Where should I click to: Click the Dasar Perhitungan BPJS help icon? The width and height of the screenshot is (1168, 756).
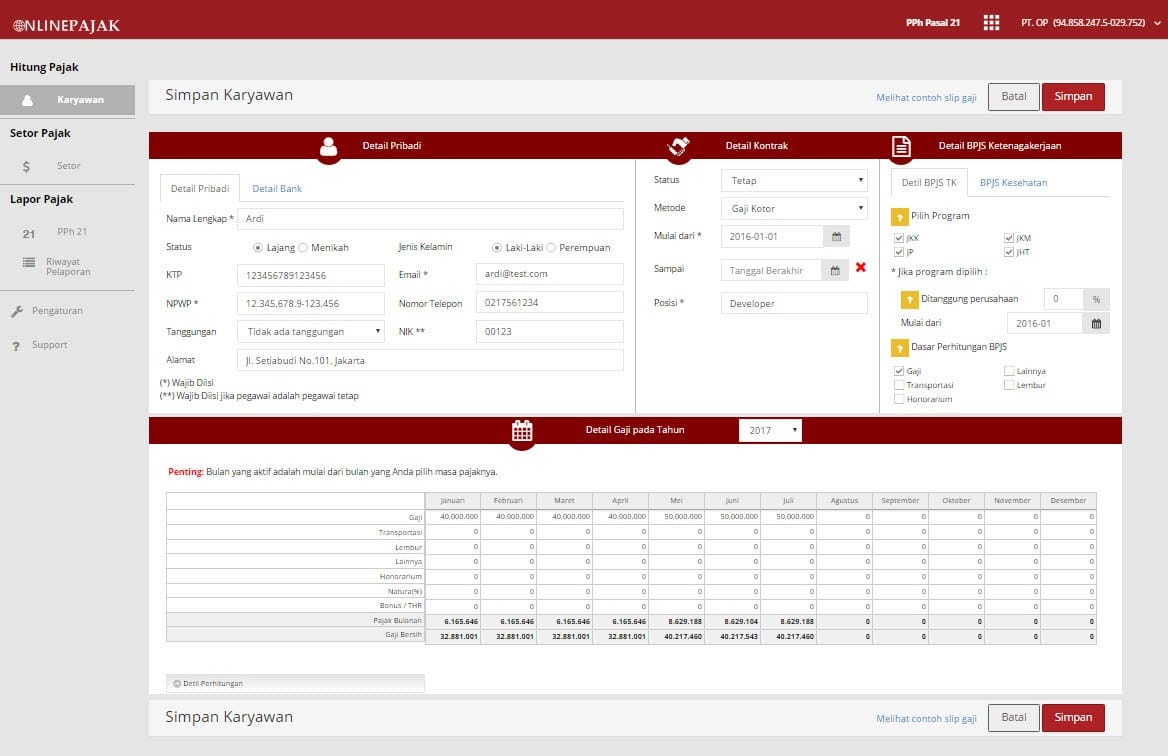899,348
